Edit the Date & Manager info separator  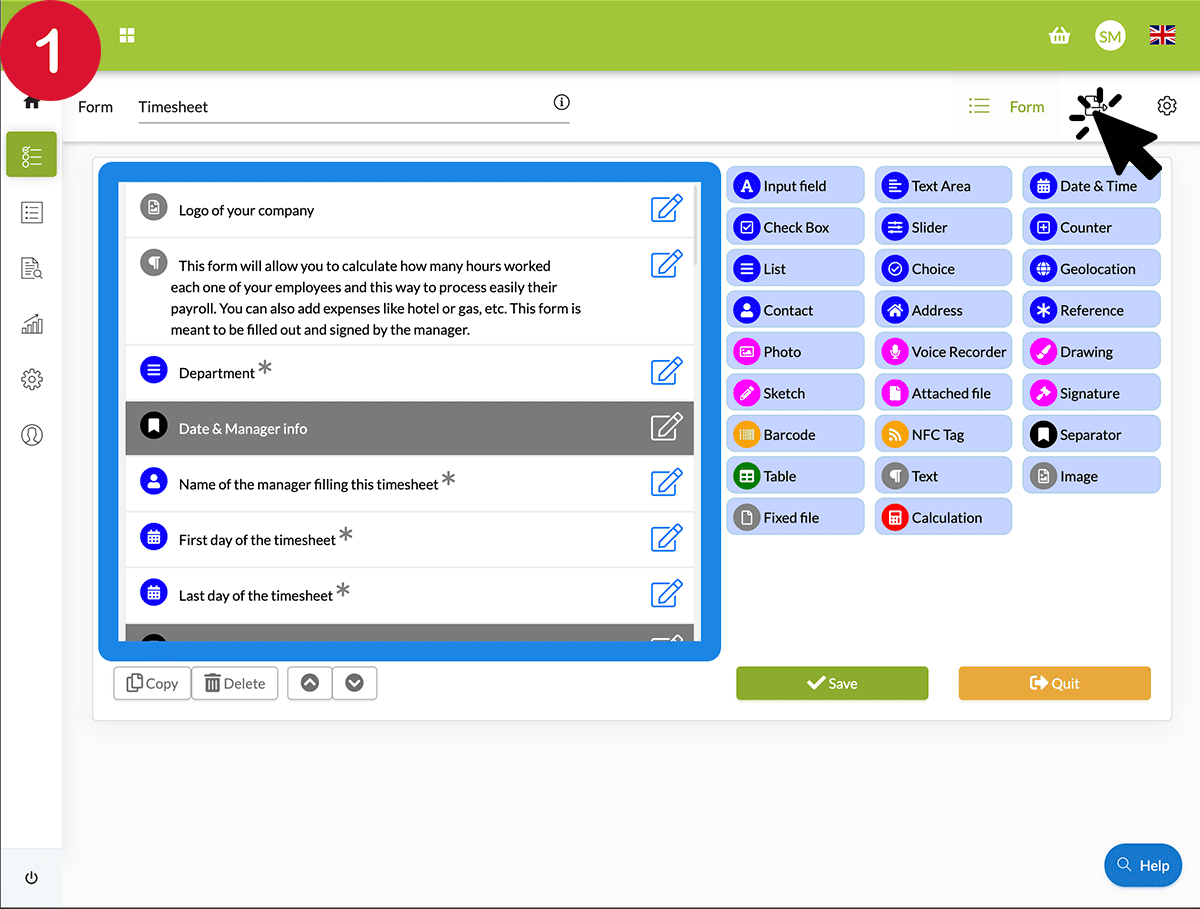(667, 427)
